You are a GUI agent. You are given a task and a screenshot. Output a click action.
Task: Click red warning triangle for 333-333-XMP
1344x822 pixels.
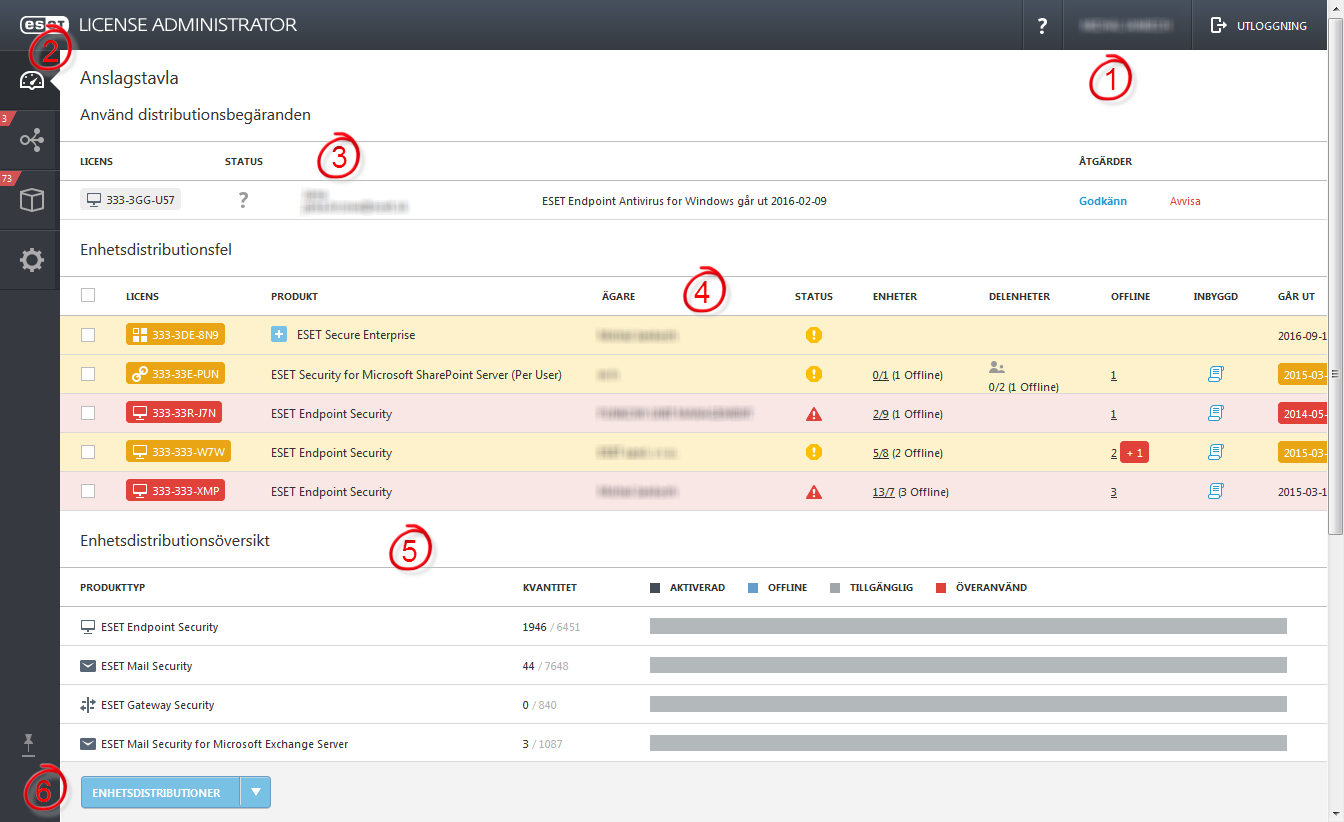point(814,492)
